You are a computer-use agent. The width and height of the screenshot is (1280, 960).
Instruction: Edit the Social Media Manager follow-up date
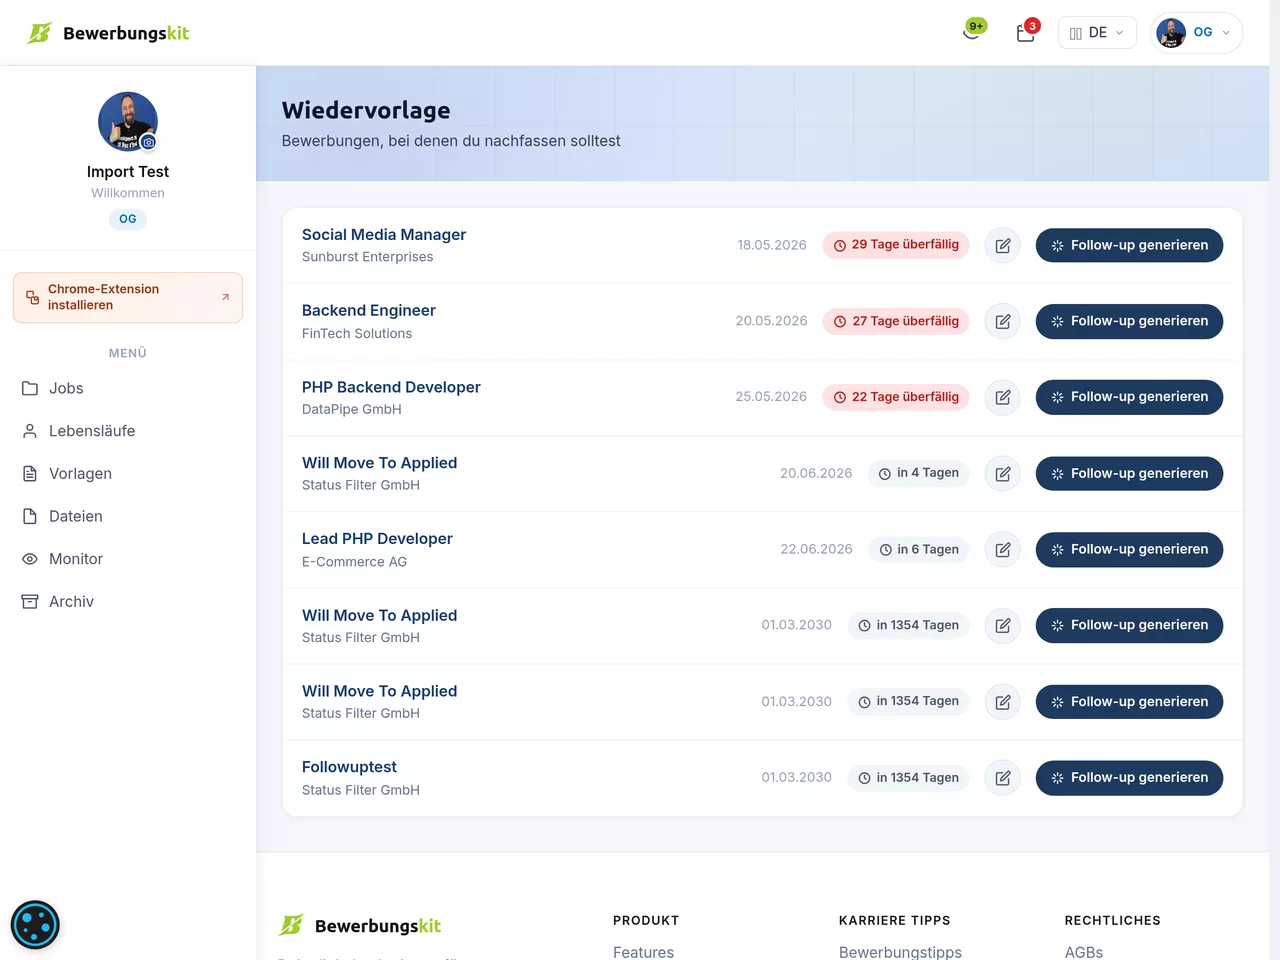click(x=1003, y=245)
